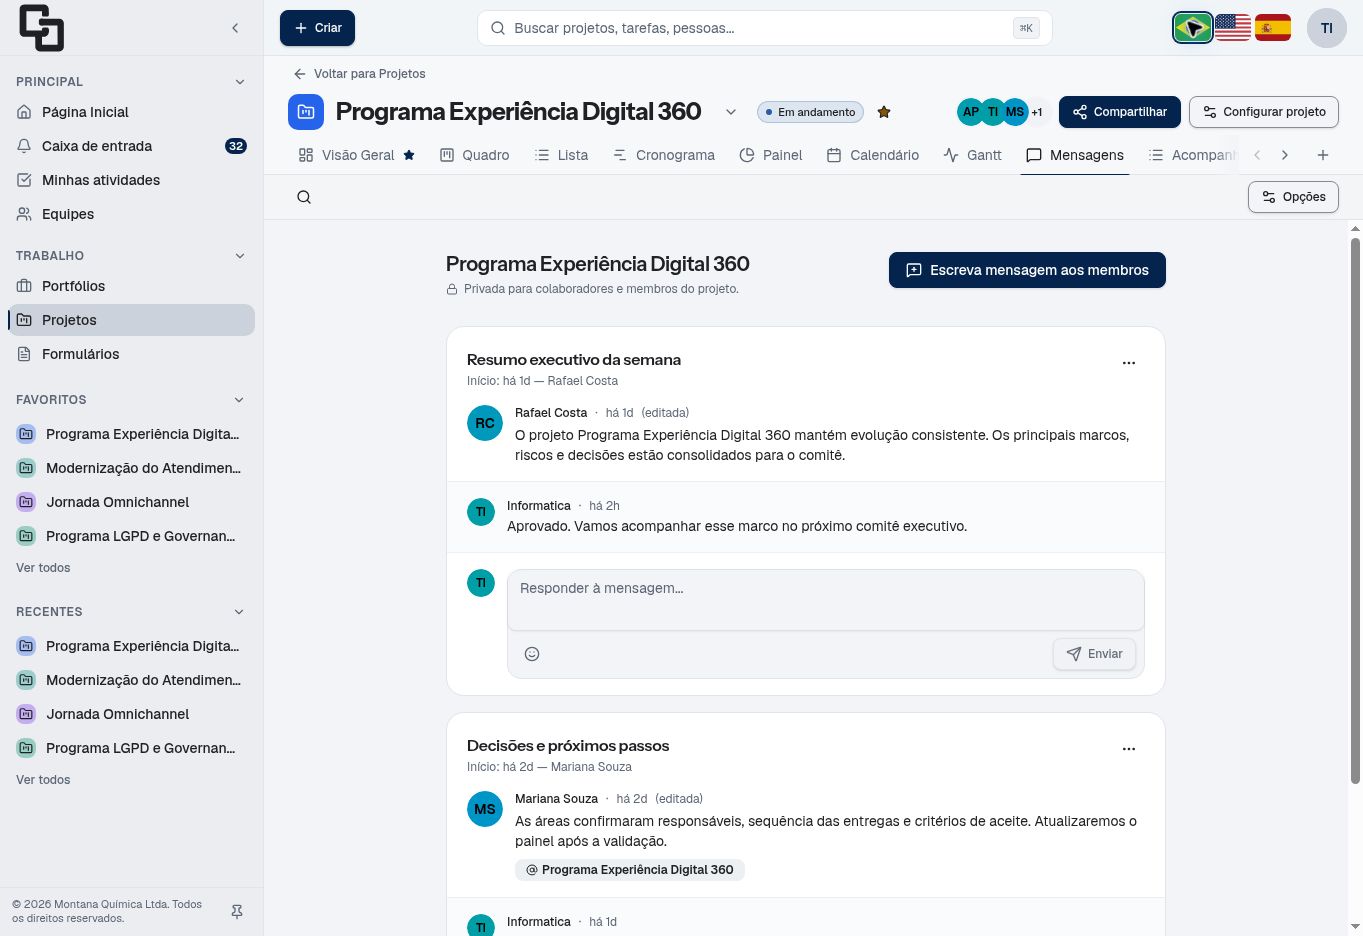Focus the global search field
The image size is (1363, 936).
click(x=765, y=28)
